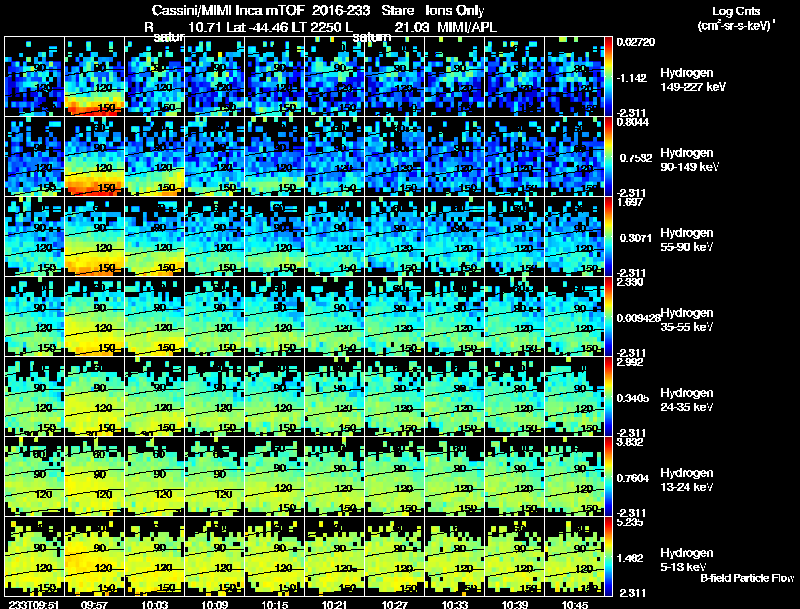The width and height of the screenshot is (800, 609).
Task: Click the color bar for Hydrogen 149-227 keV
Action: (608, 77)
